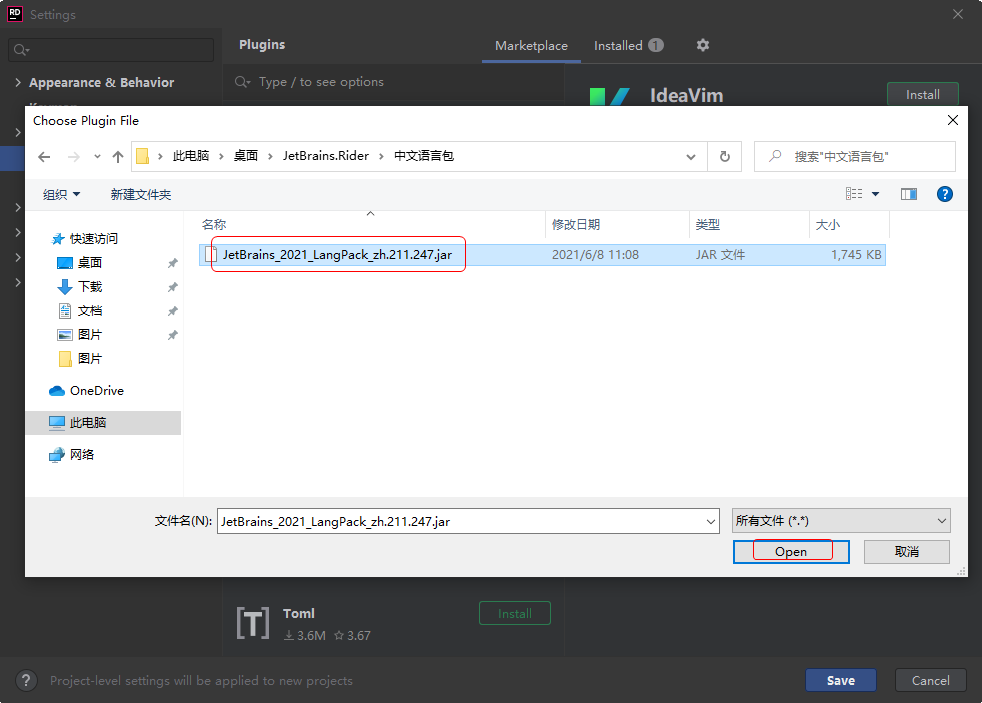Image resolution: width=982 pixels, height=703 pixels.
Task: Open the unpinned 图片 folder with yellow icon
Action: pyautogui.click(x=90, y=359)
